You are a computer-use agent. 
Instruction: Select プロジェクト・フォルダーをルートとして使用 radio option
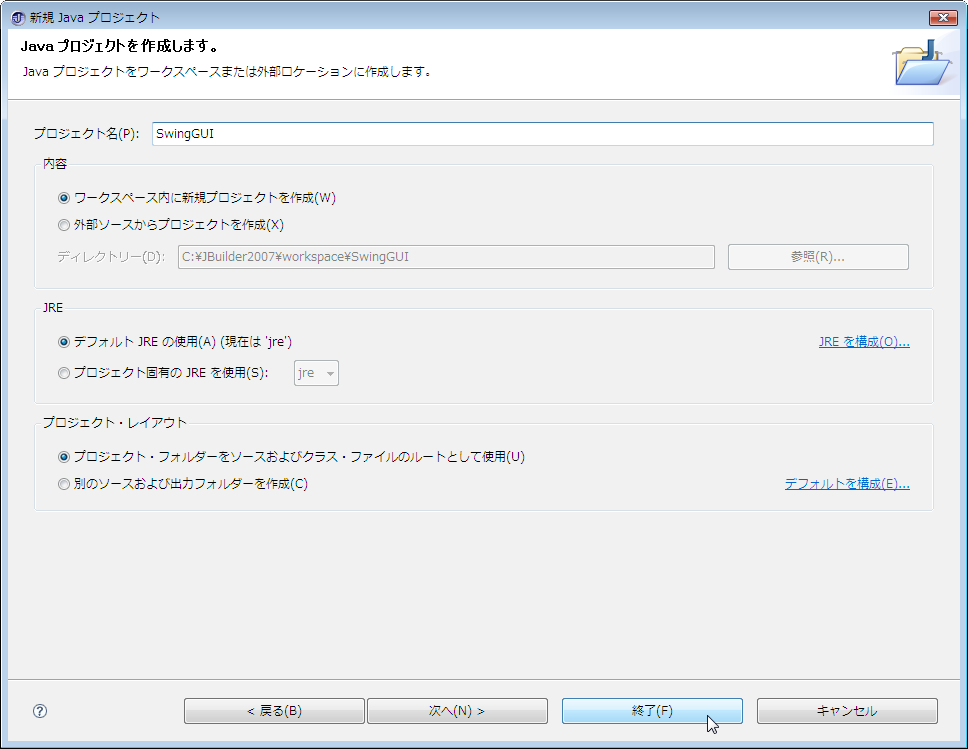(x=65, y=457)
